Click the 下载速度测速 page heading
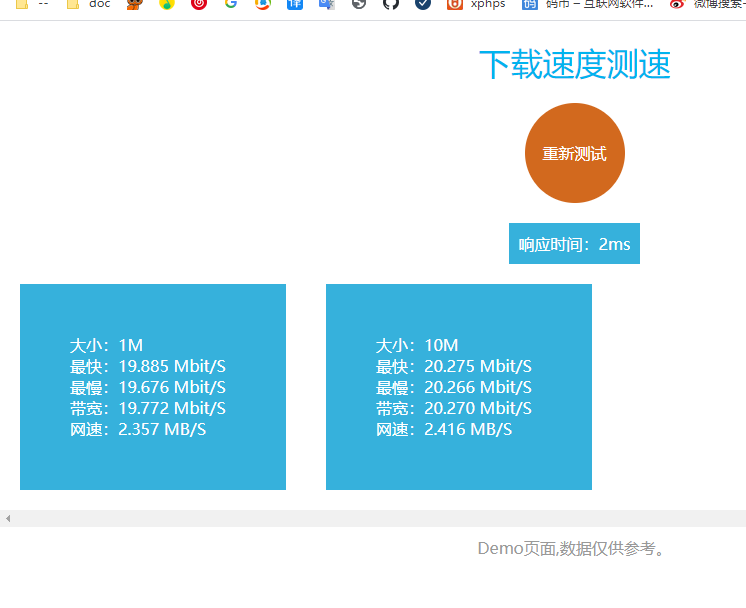The height and width of the screenshot is (608, 746). tap(574, 65)
